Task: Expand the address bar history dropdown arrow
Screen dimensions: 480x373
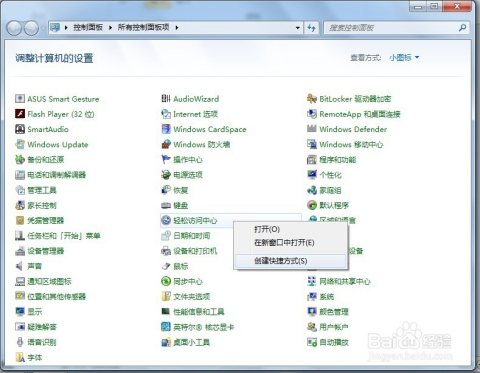Action: tap(298, 28)
